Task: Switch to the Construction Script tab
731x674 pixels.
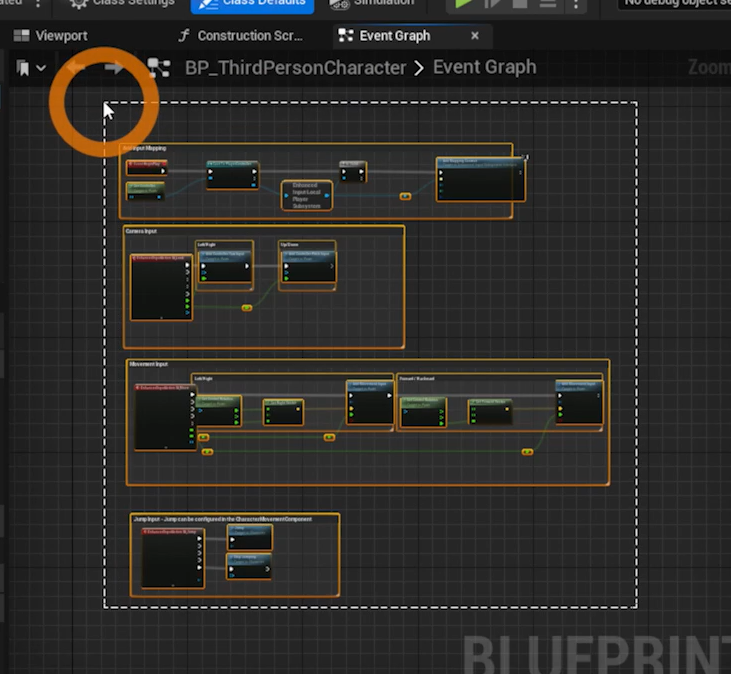Action: pos(241,36)
